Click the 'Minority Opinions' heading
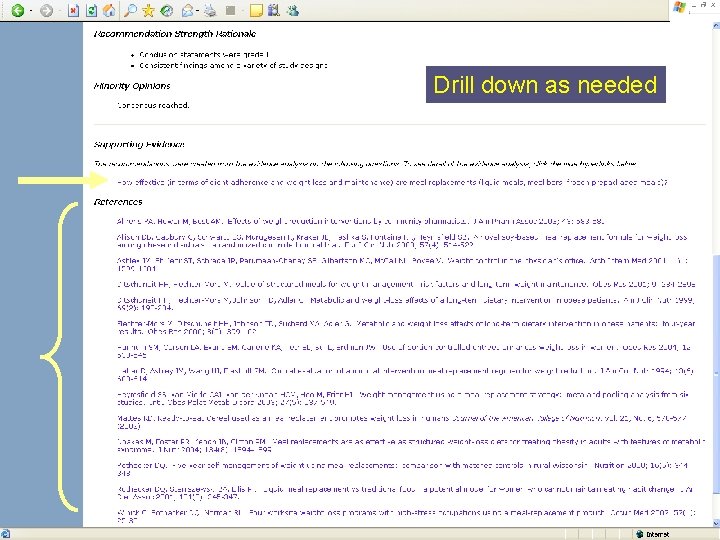 point(132,86)
